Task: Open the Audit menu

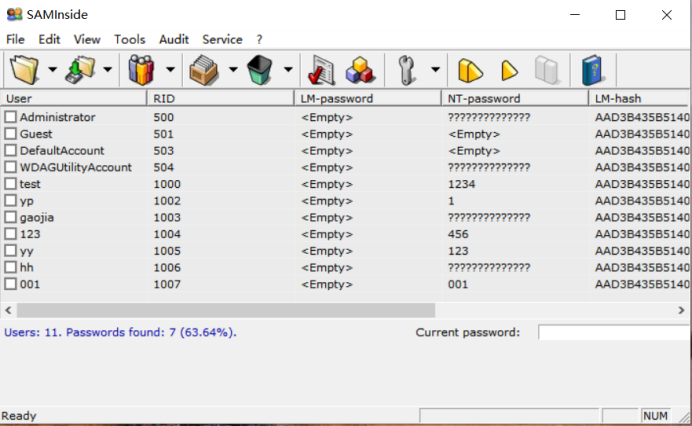Action: 174,39
